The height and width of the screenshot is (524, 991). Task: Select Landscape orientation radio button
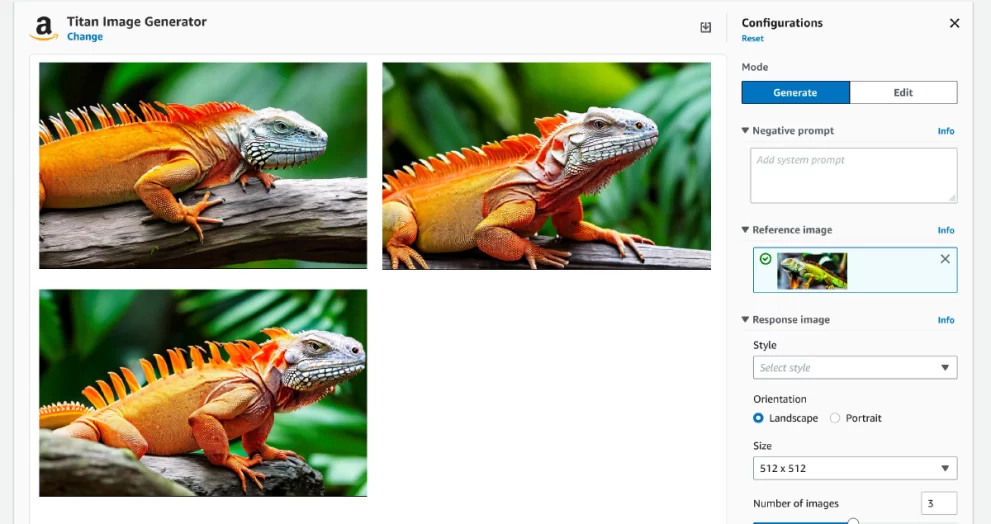[758, 418]
